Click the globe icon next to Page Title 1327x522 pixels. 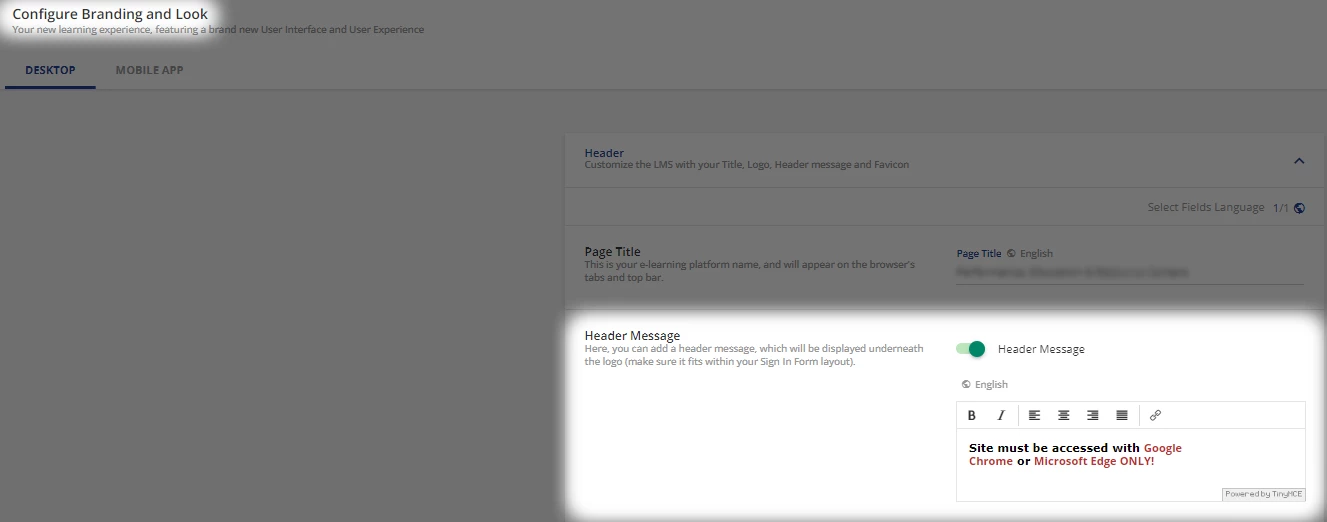(x=1011, y=254)
